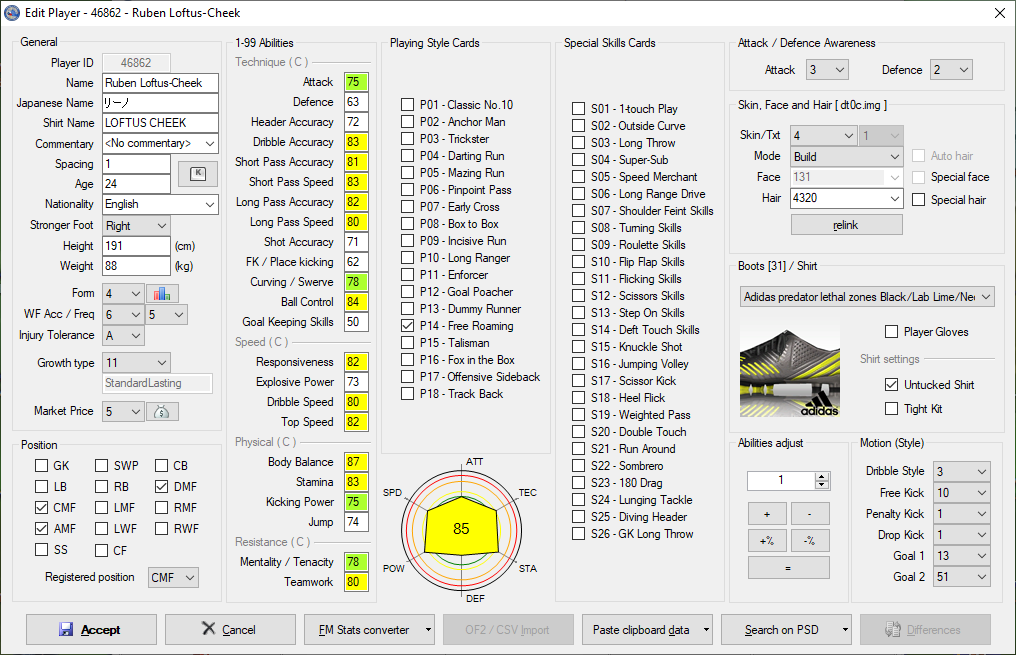
Task: Check S19 - Weighted Pass skill
Action: tap(579, 415)
